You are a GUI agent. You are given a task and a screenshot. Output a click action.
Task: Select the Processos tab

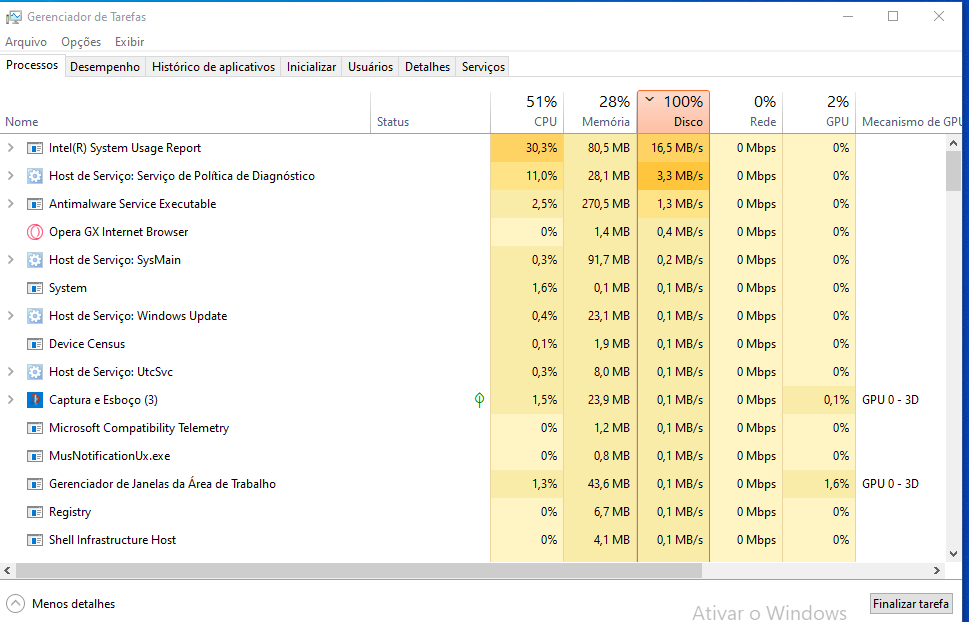pos(32,65)
